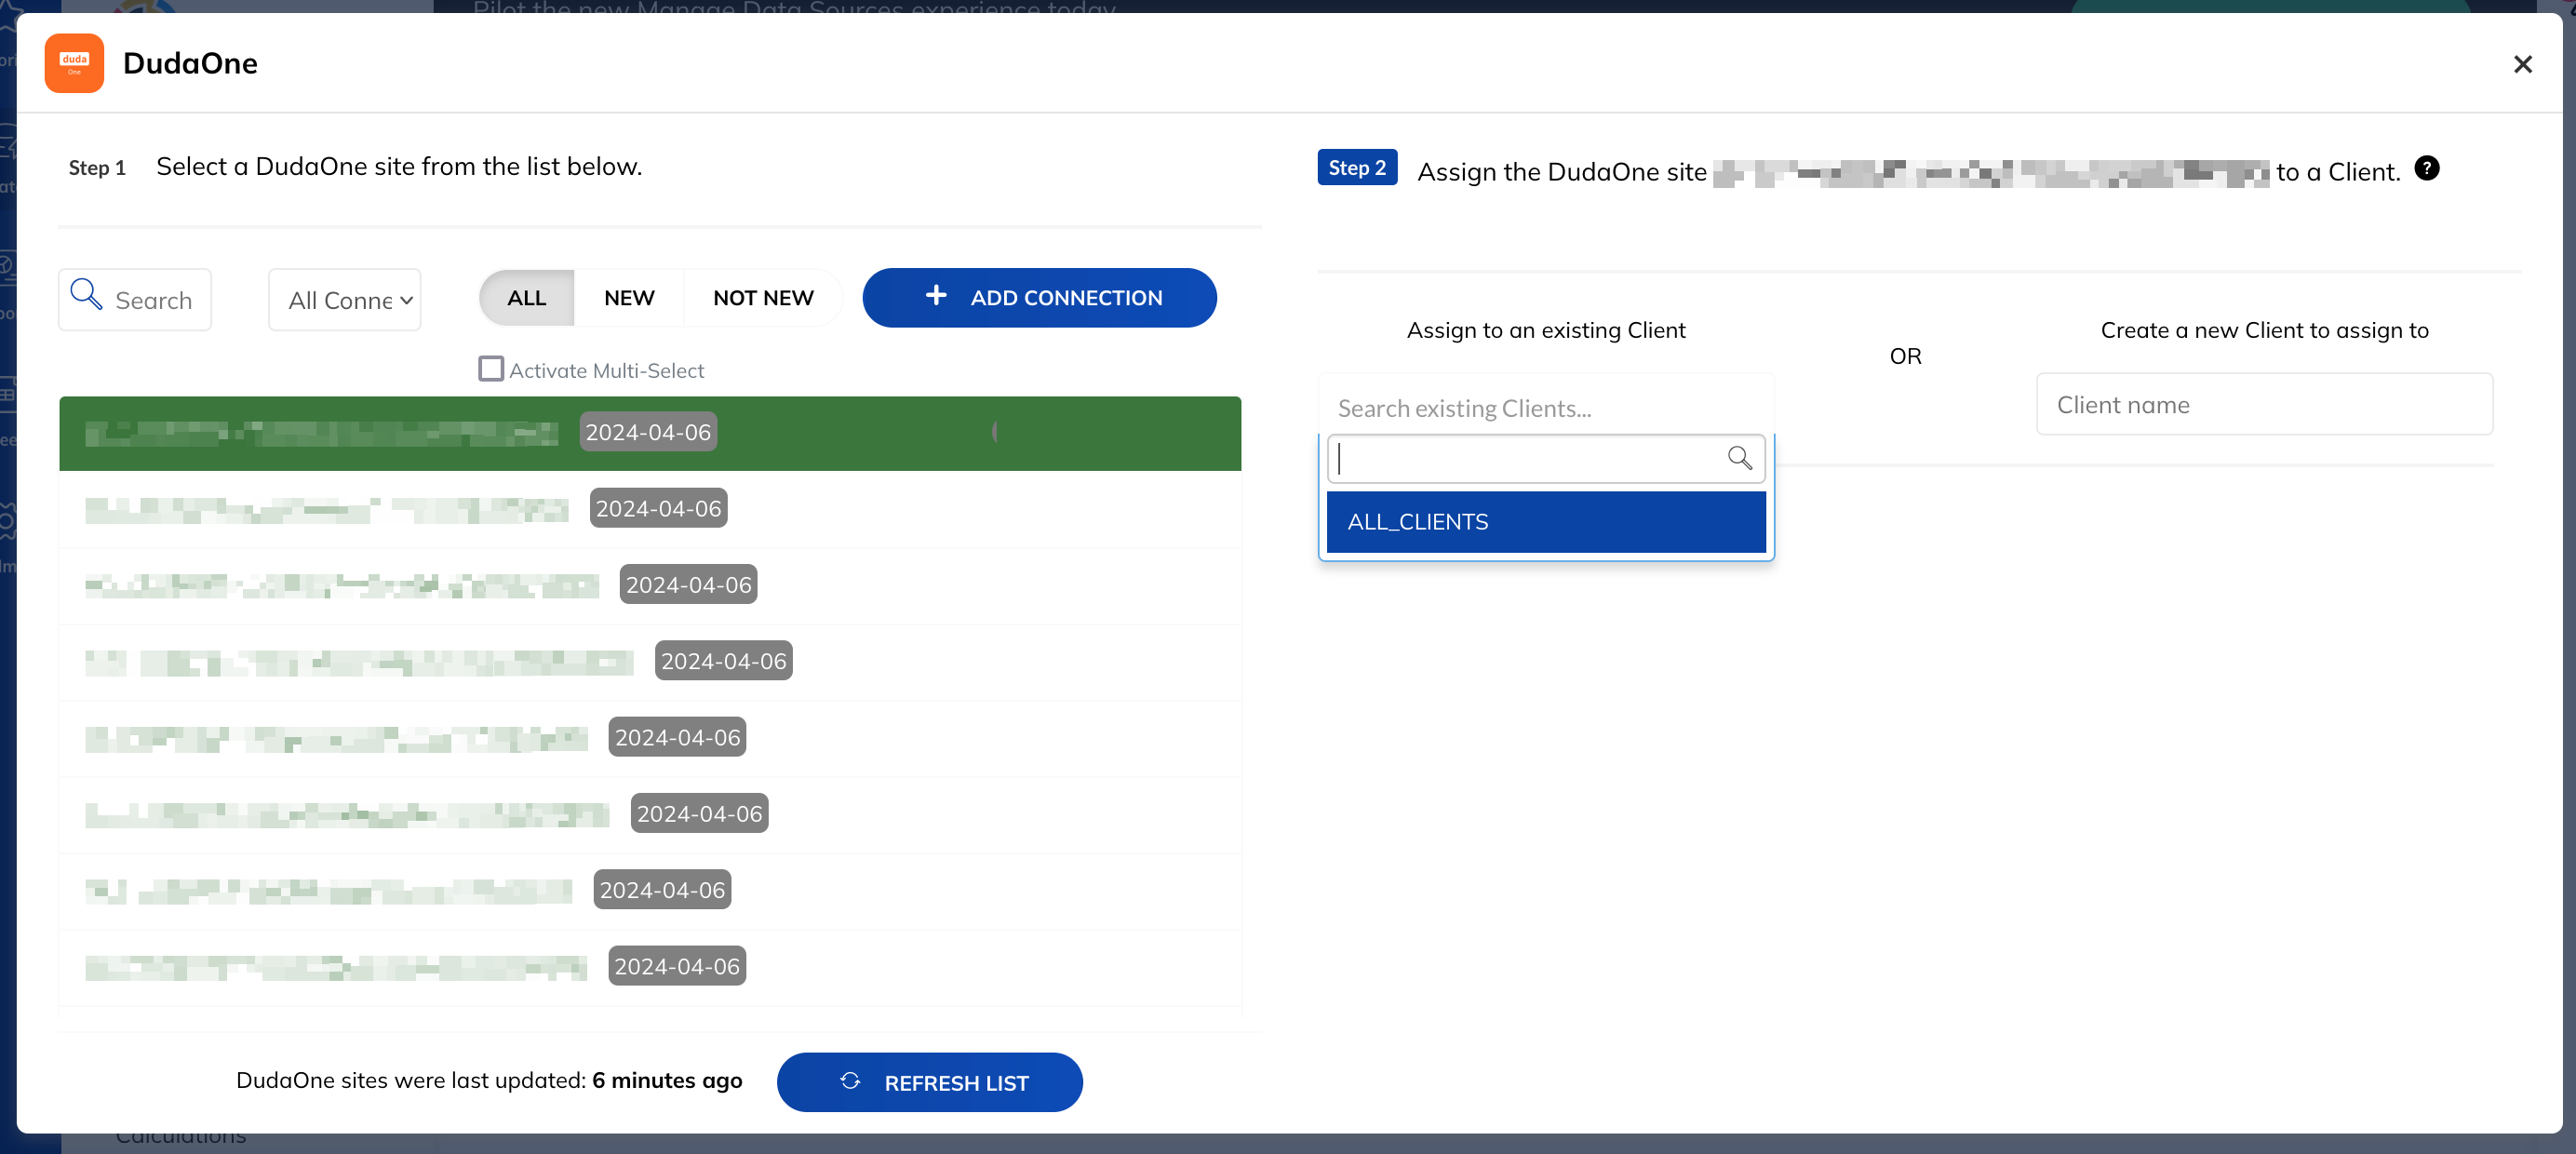Screen dimensions: 2576x1154
Task: Open the All Connections dropdown
Action: tap(345, 300)
